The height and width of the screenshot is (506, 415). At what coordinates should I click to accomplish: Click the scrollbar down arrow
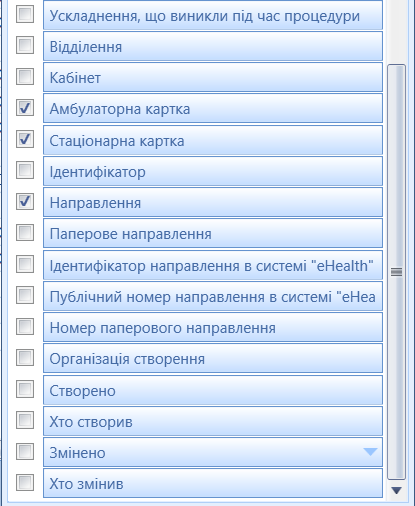pyautogui.click(x=397, y=490)
